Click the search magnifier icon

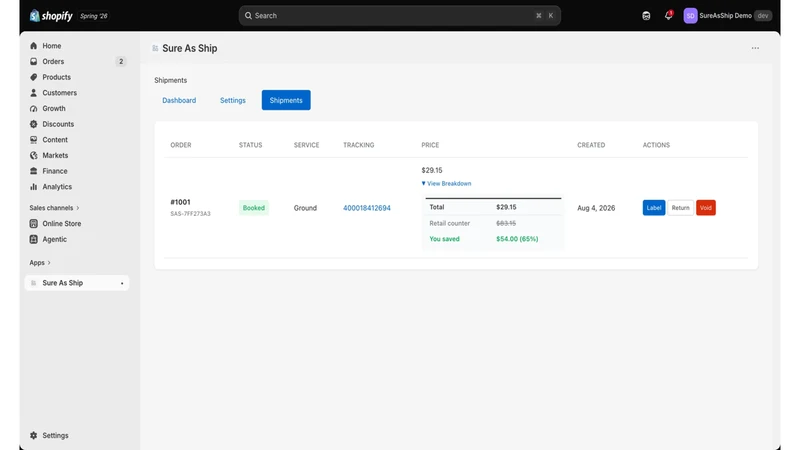coord(248,16)
